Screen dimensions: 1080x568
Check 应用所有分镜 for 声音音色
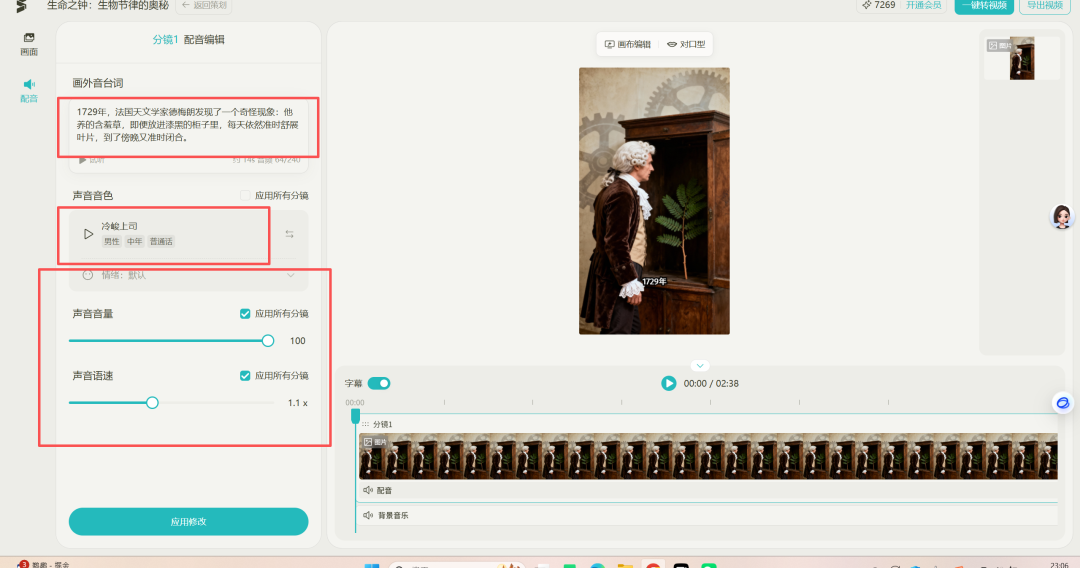click(x=246, y=195)
